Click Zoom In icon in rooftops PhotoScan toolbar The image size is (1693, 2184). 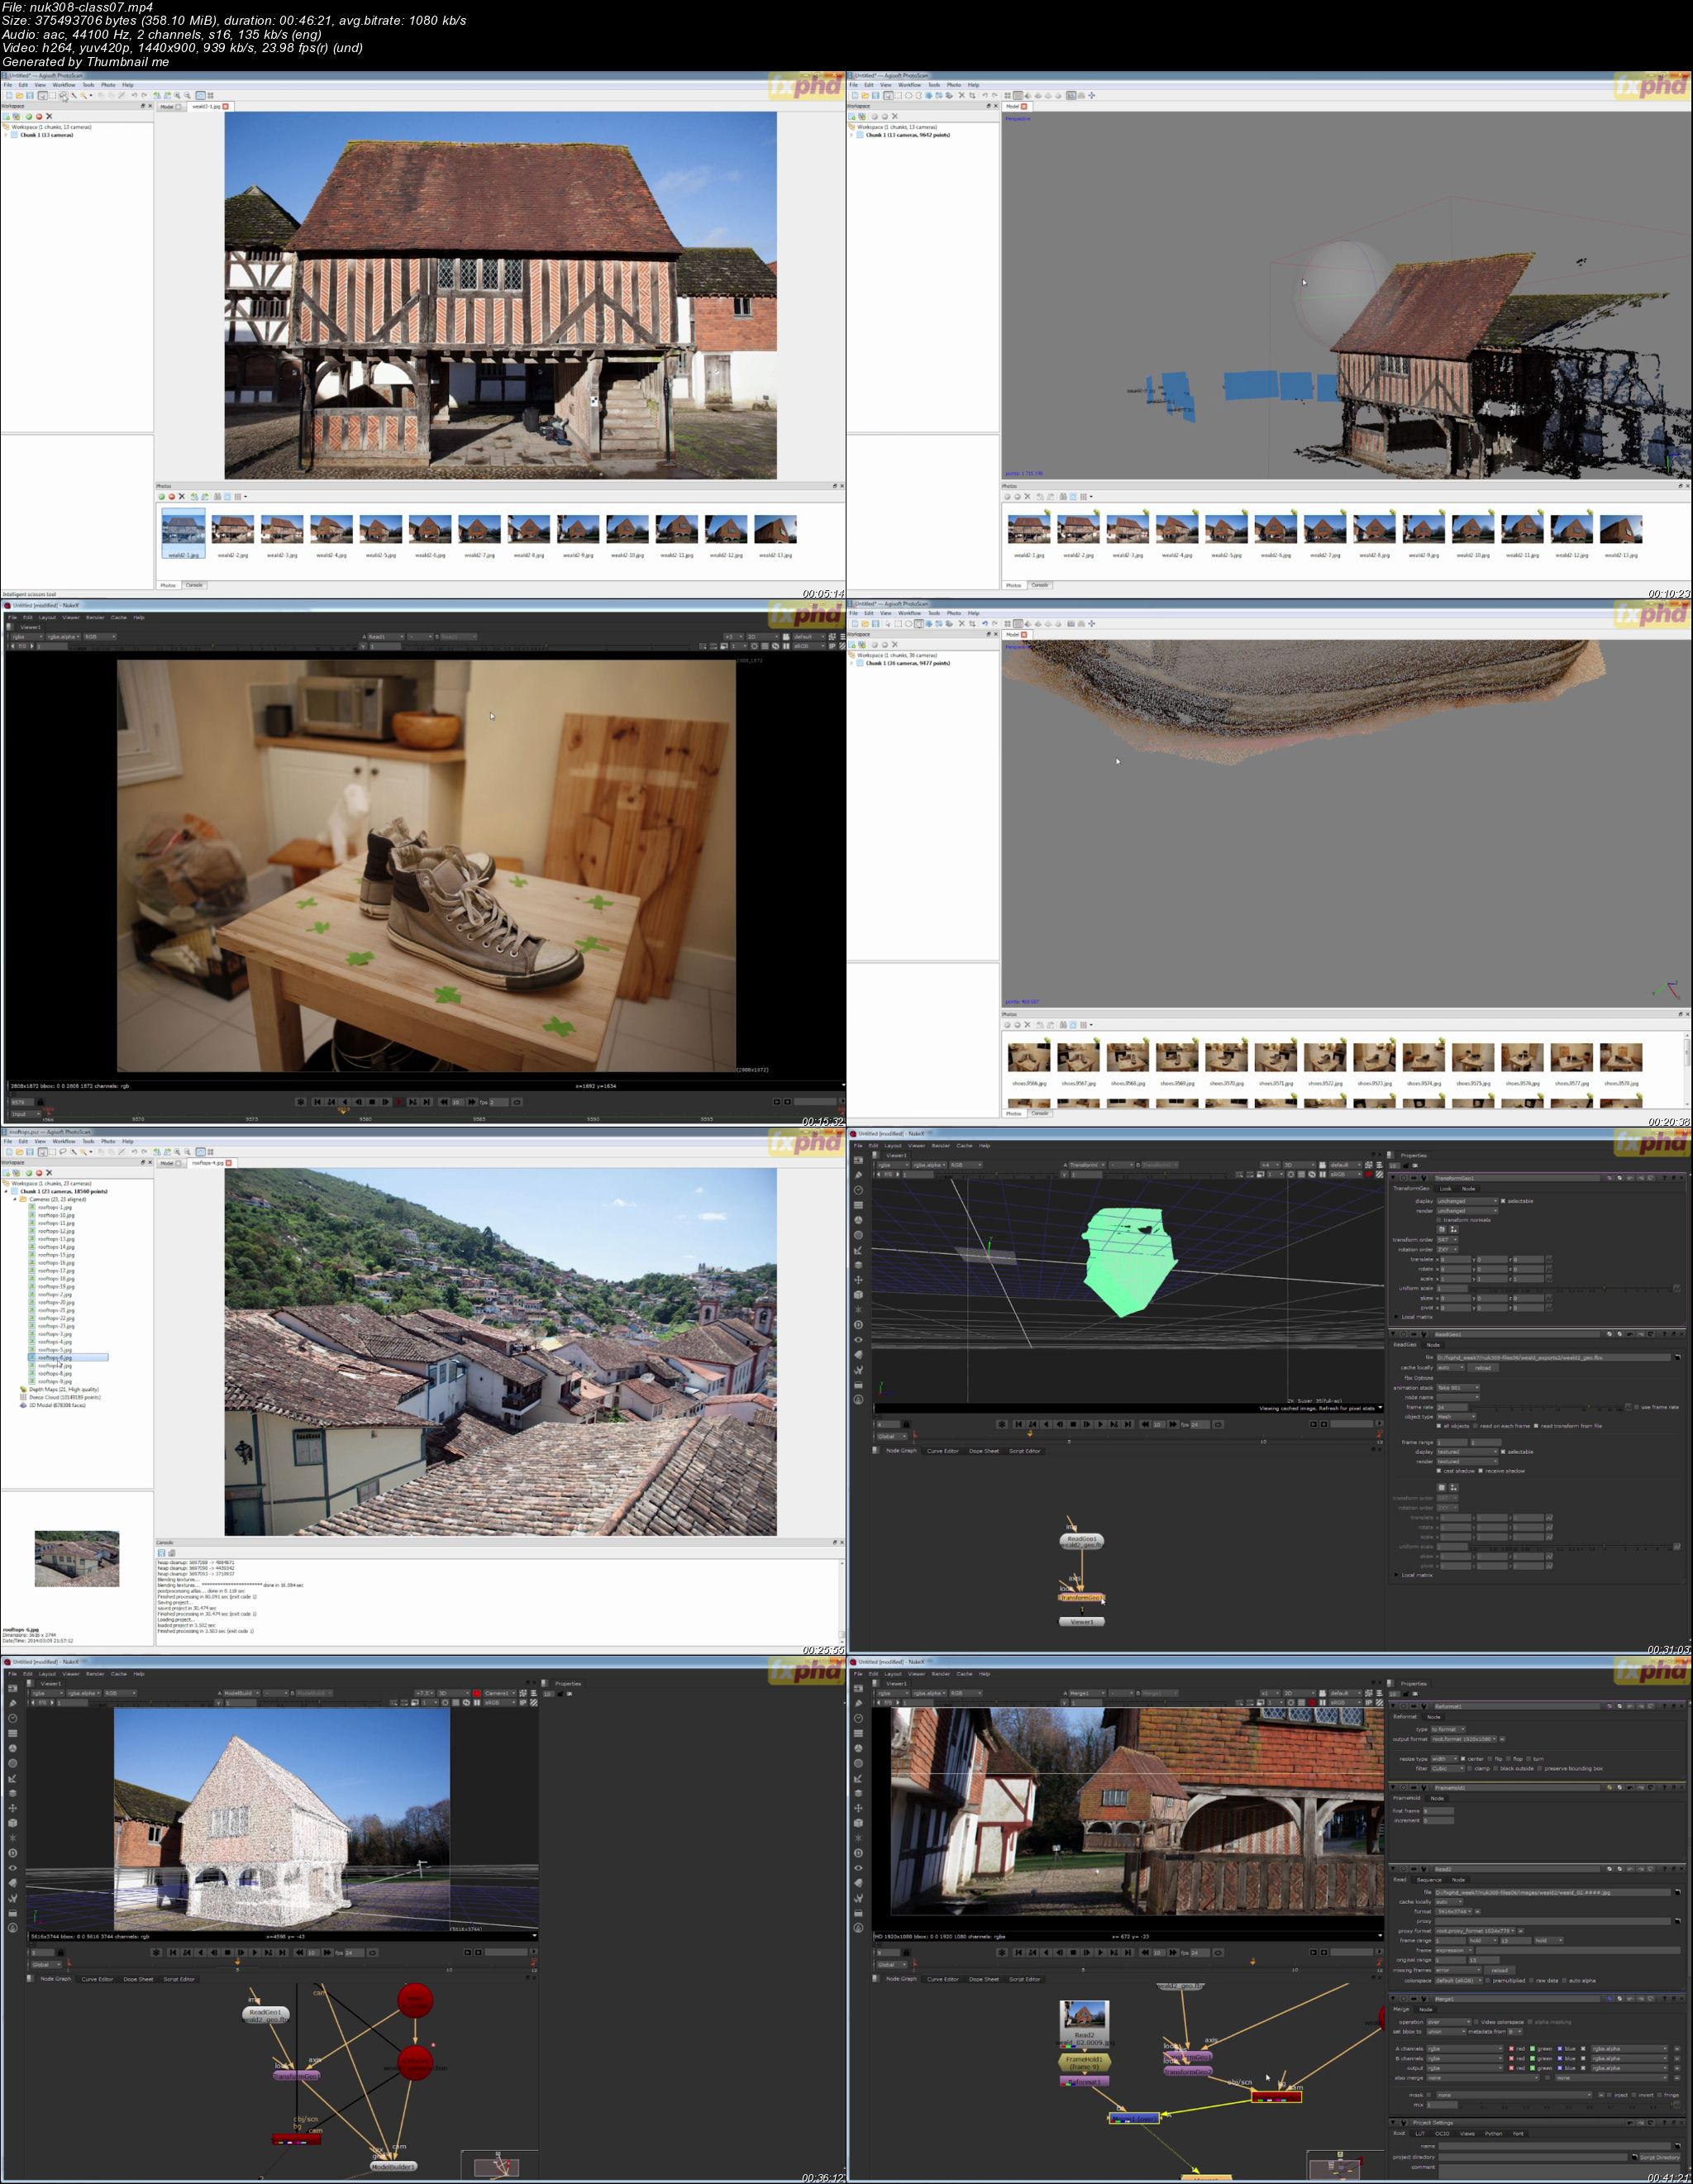click(x=177, y=1153)
